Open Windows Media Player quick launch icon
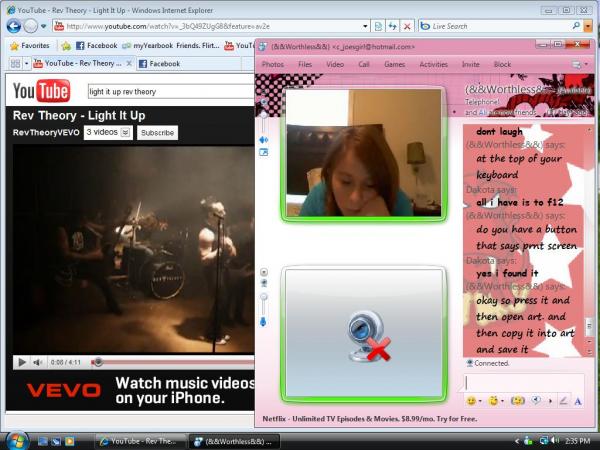Image resolution: width=600 pixels, height=450 pixels. coord(69,441)
